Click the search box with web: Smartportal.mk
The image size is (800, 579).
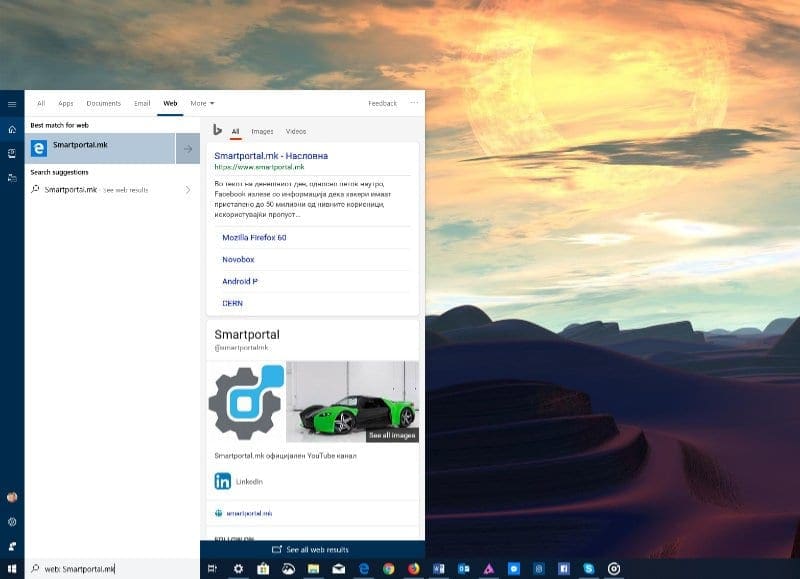[x=112, y=569]
